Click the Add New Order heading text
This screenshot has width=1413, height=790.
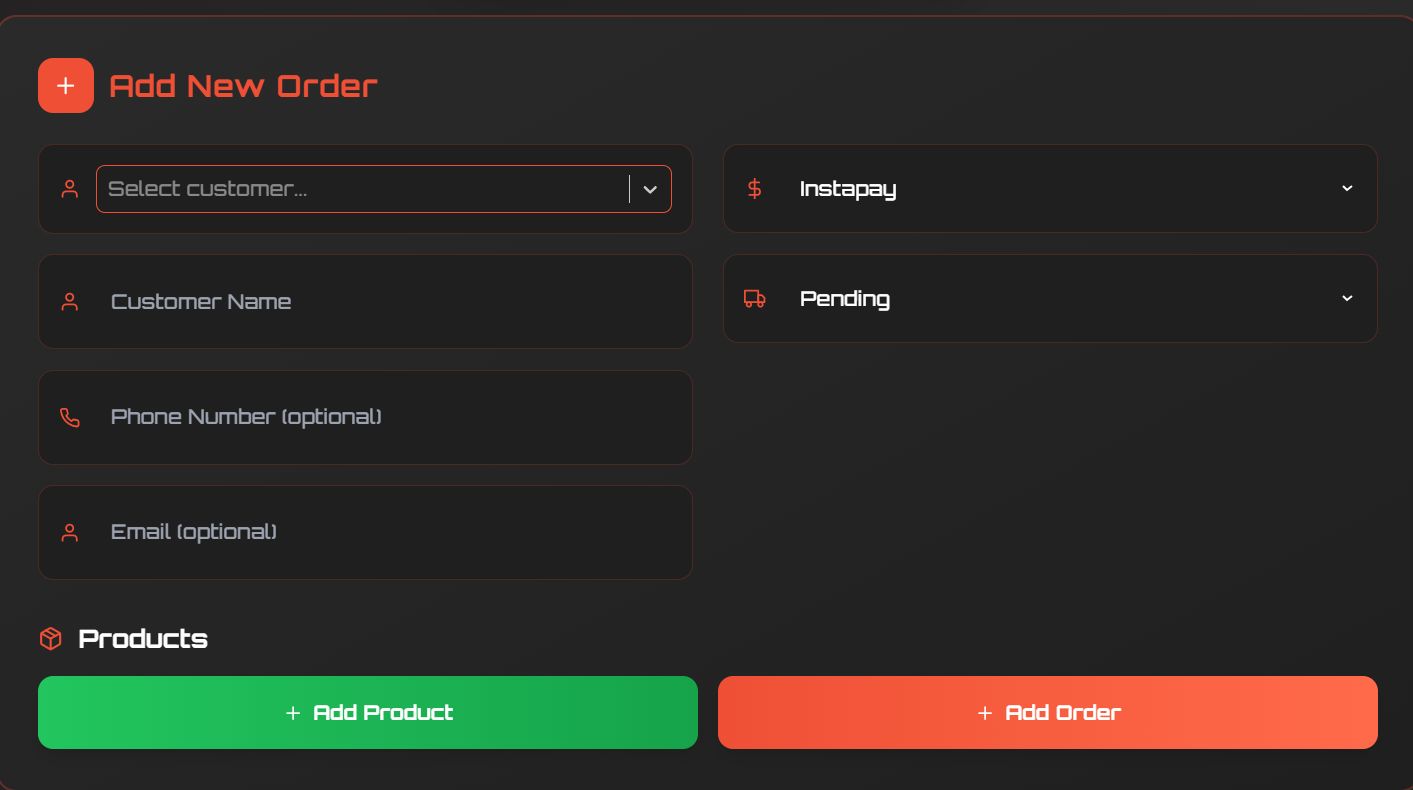pyautogui.click(x=243, y=86)
